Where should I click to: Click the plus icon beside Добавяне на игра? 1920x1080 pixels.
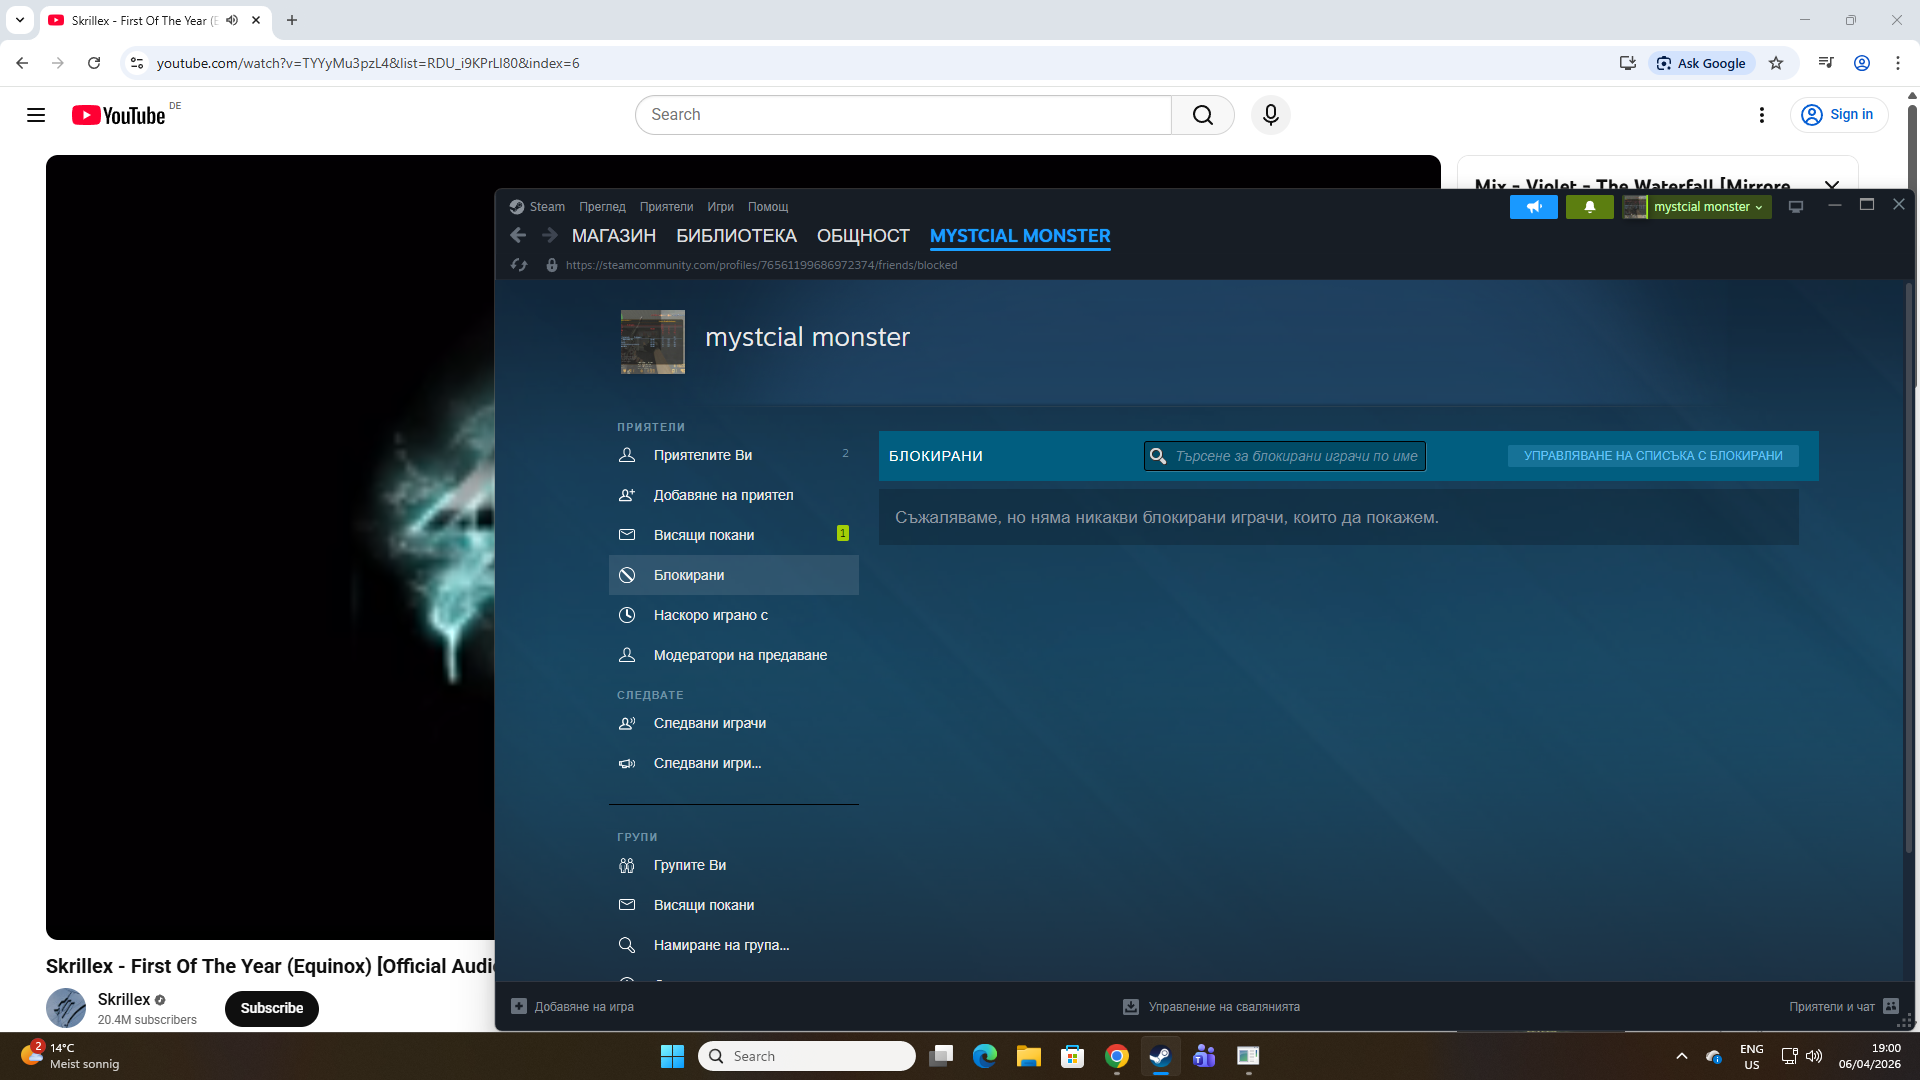[x=519, y=1006]
